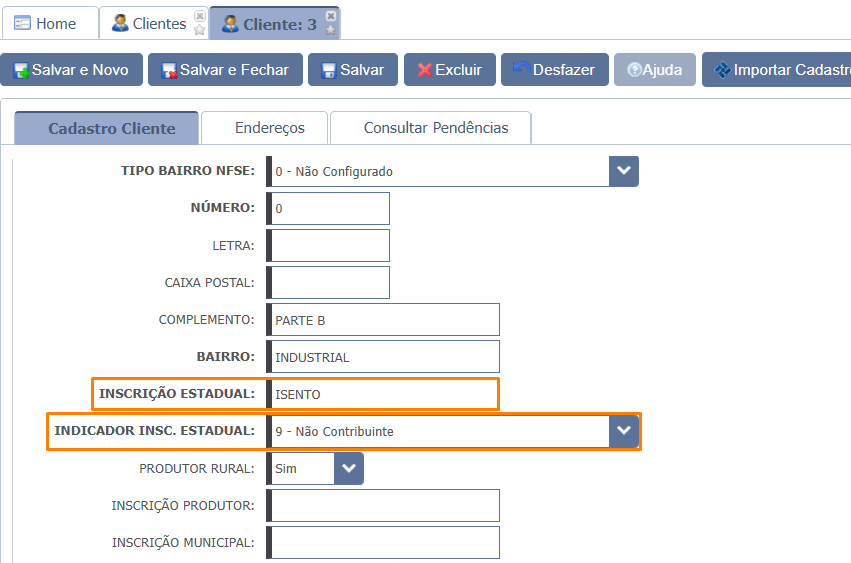This screenshot has height=563, width=851.
Task: Open the Consultar Pendências tab
Action: pos(435,128)
